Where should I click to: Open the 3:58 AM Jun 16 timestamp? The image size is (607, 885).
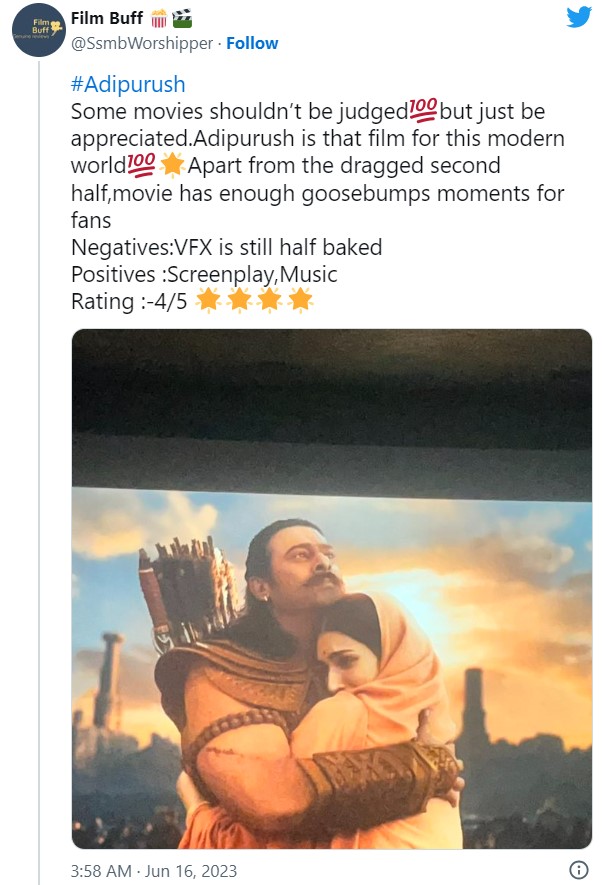tap(154, 871)
